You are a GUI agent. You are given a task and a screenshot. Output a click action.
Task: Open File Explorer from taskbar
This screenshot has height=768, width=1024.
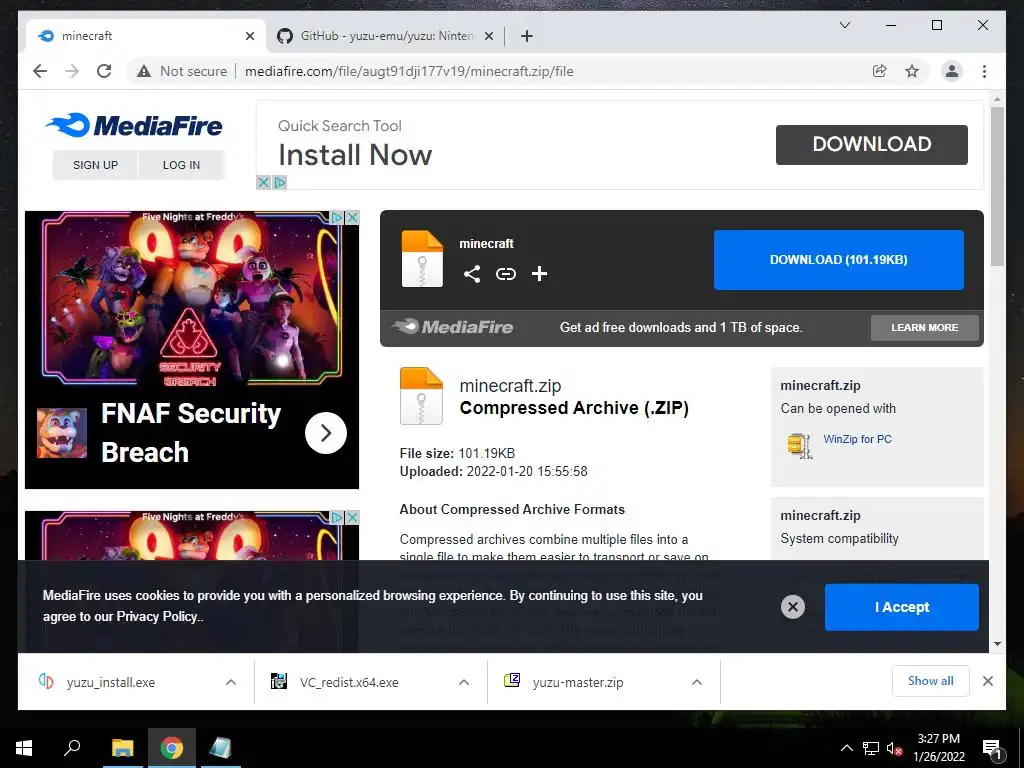(x=122, y=748)
